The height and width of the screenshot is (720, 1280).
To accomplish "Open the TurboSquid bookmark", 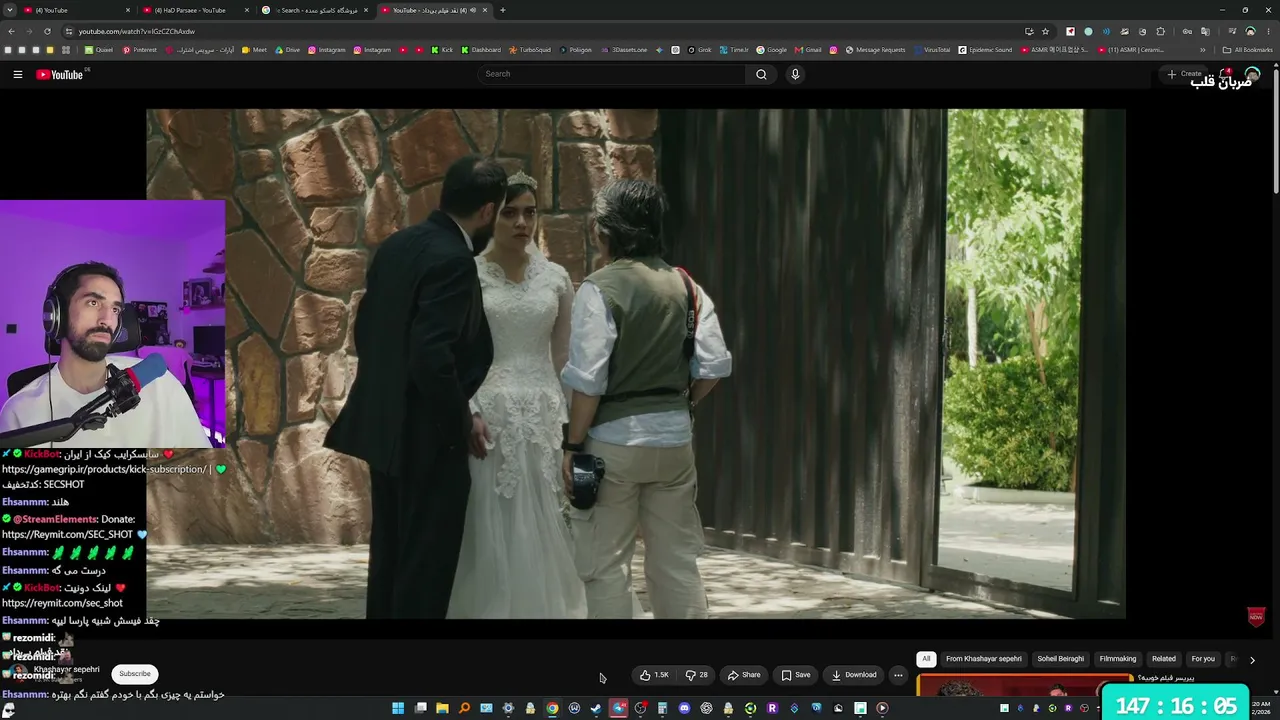I will click(x=529, y=50).
